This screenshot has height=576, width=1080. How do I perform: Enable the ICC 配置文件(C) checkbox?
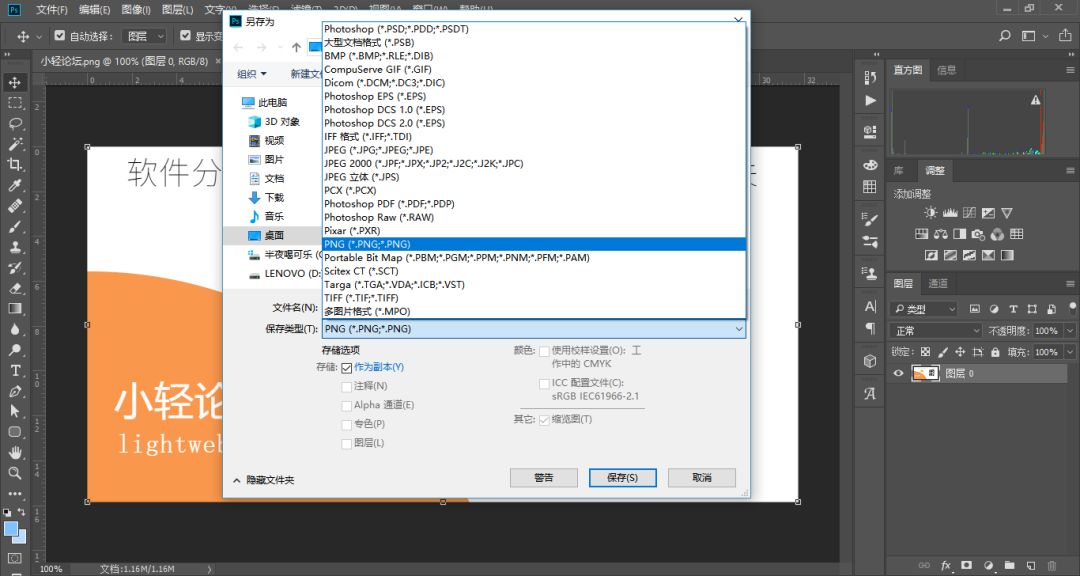[546, 382]
